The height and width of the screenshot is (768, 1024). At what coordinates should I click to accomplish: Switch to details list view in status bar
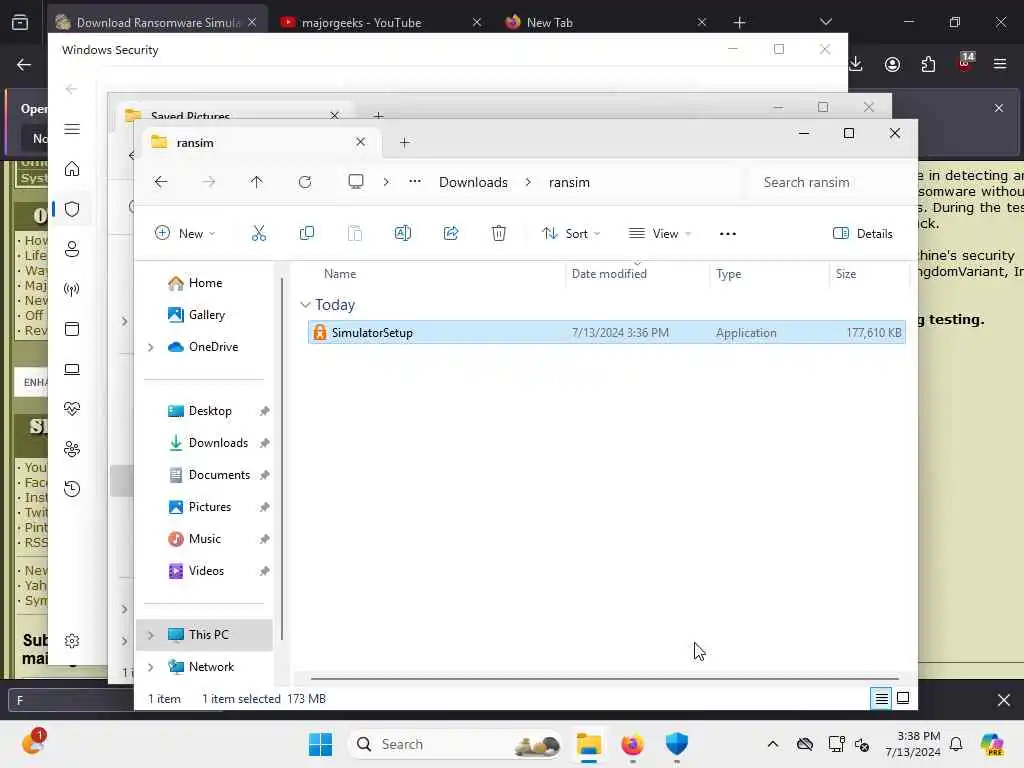coord(881,699)
